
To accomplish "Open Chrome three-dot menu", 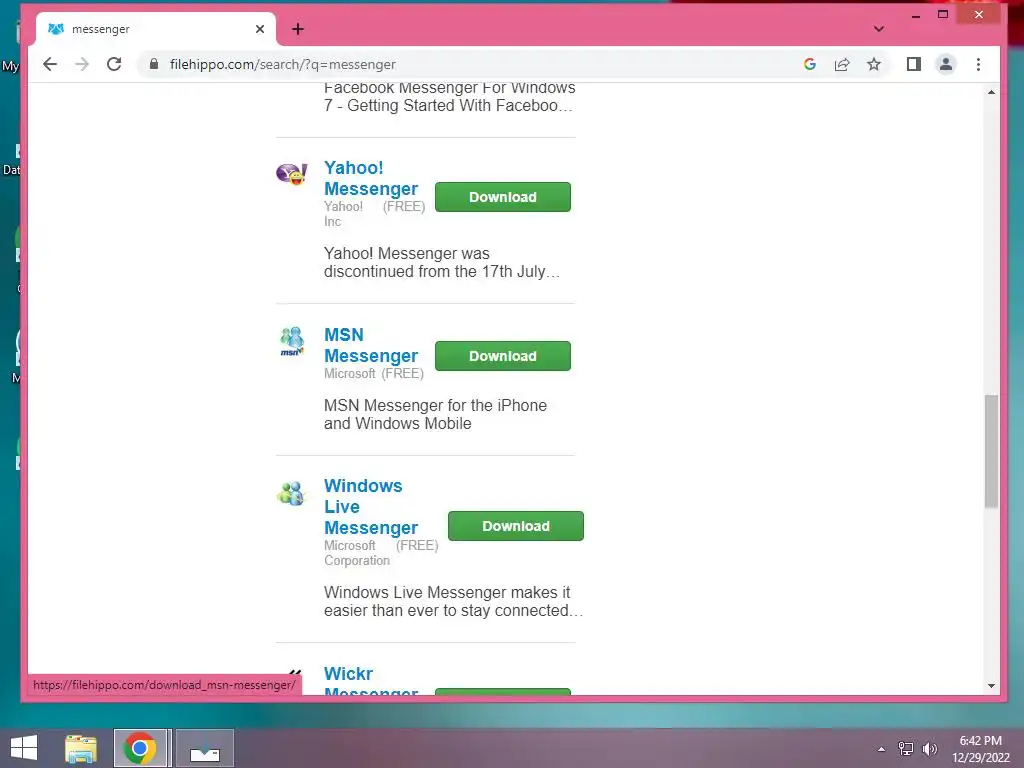I will pos(978,64).
